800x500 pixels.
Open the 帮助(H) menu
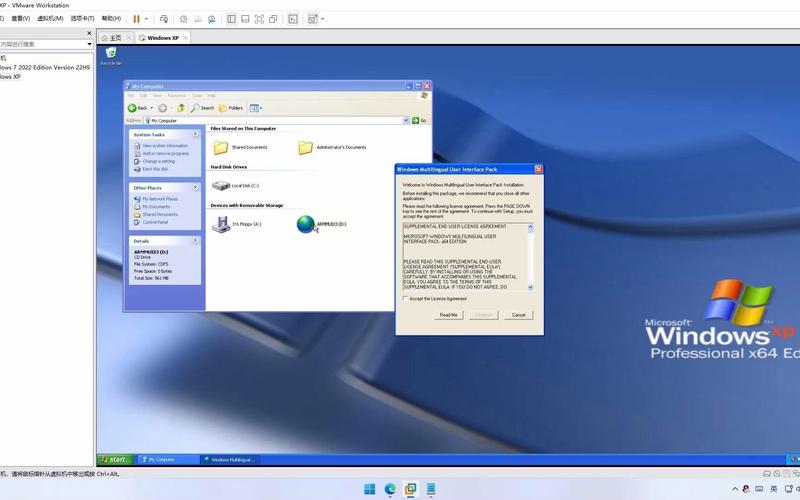click(x=111, y=18)
